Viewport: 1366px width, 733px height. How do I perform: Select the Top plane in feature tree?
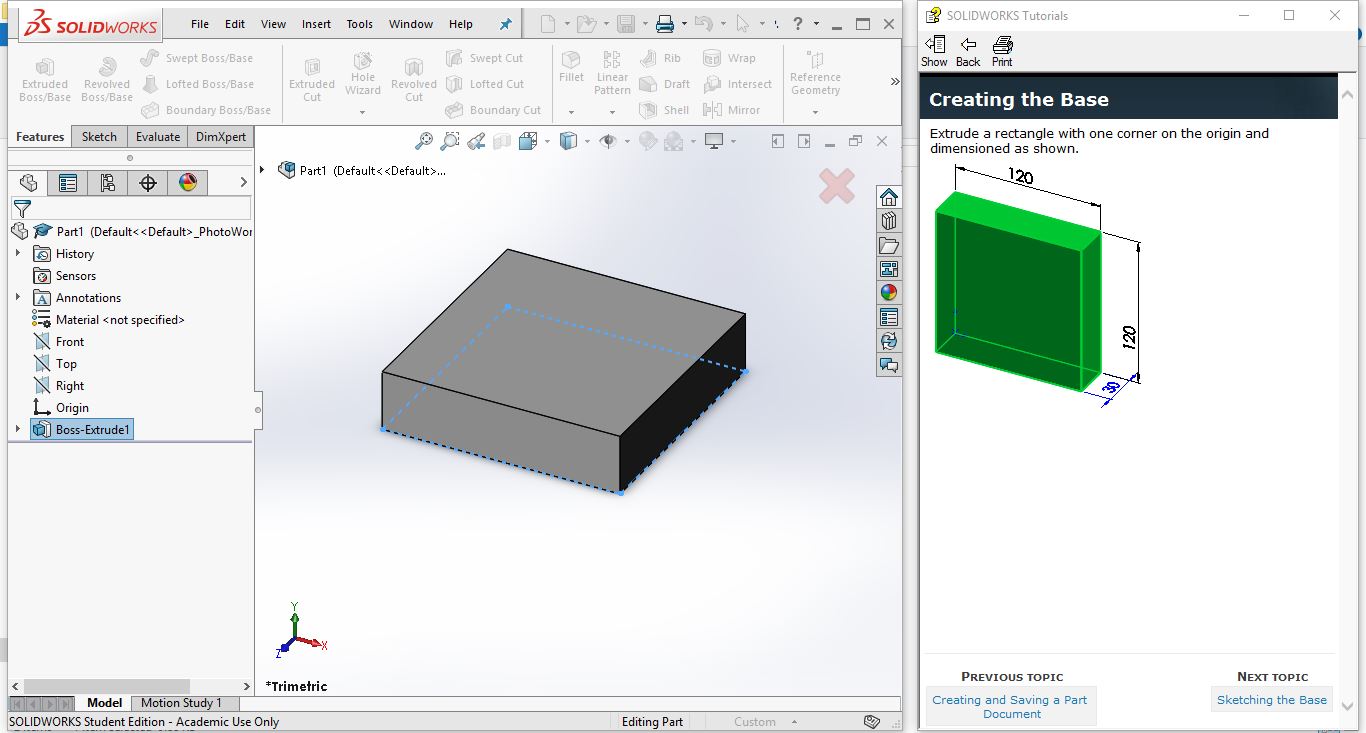[x=55, y=364]
